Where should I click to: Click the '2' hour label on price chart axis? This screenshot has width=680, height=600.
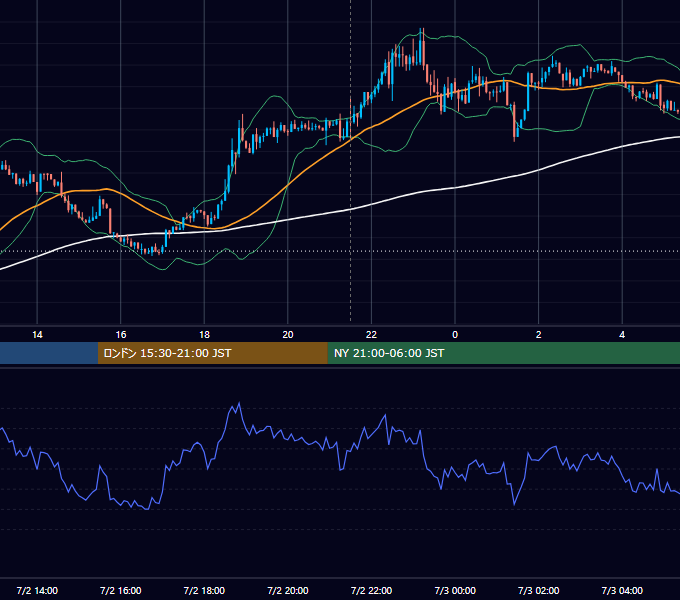click(x=539, y=335)
